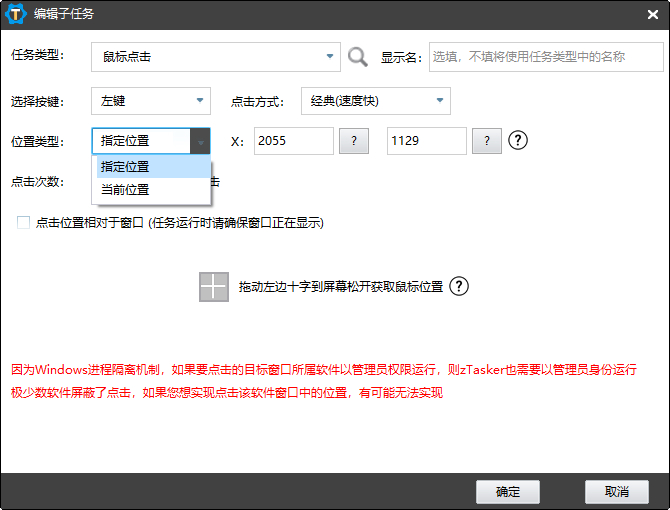Open the circled help icon beside coordinates
Viewport: 670px width, 510px height.
pos(518,140)
